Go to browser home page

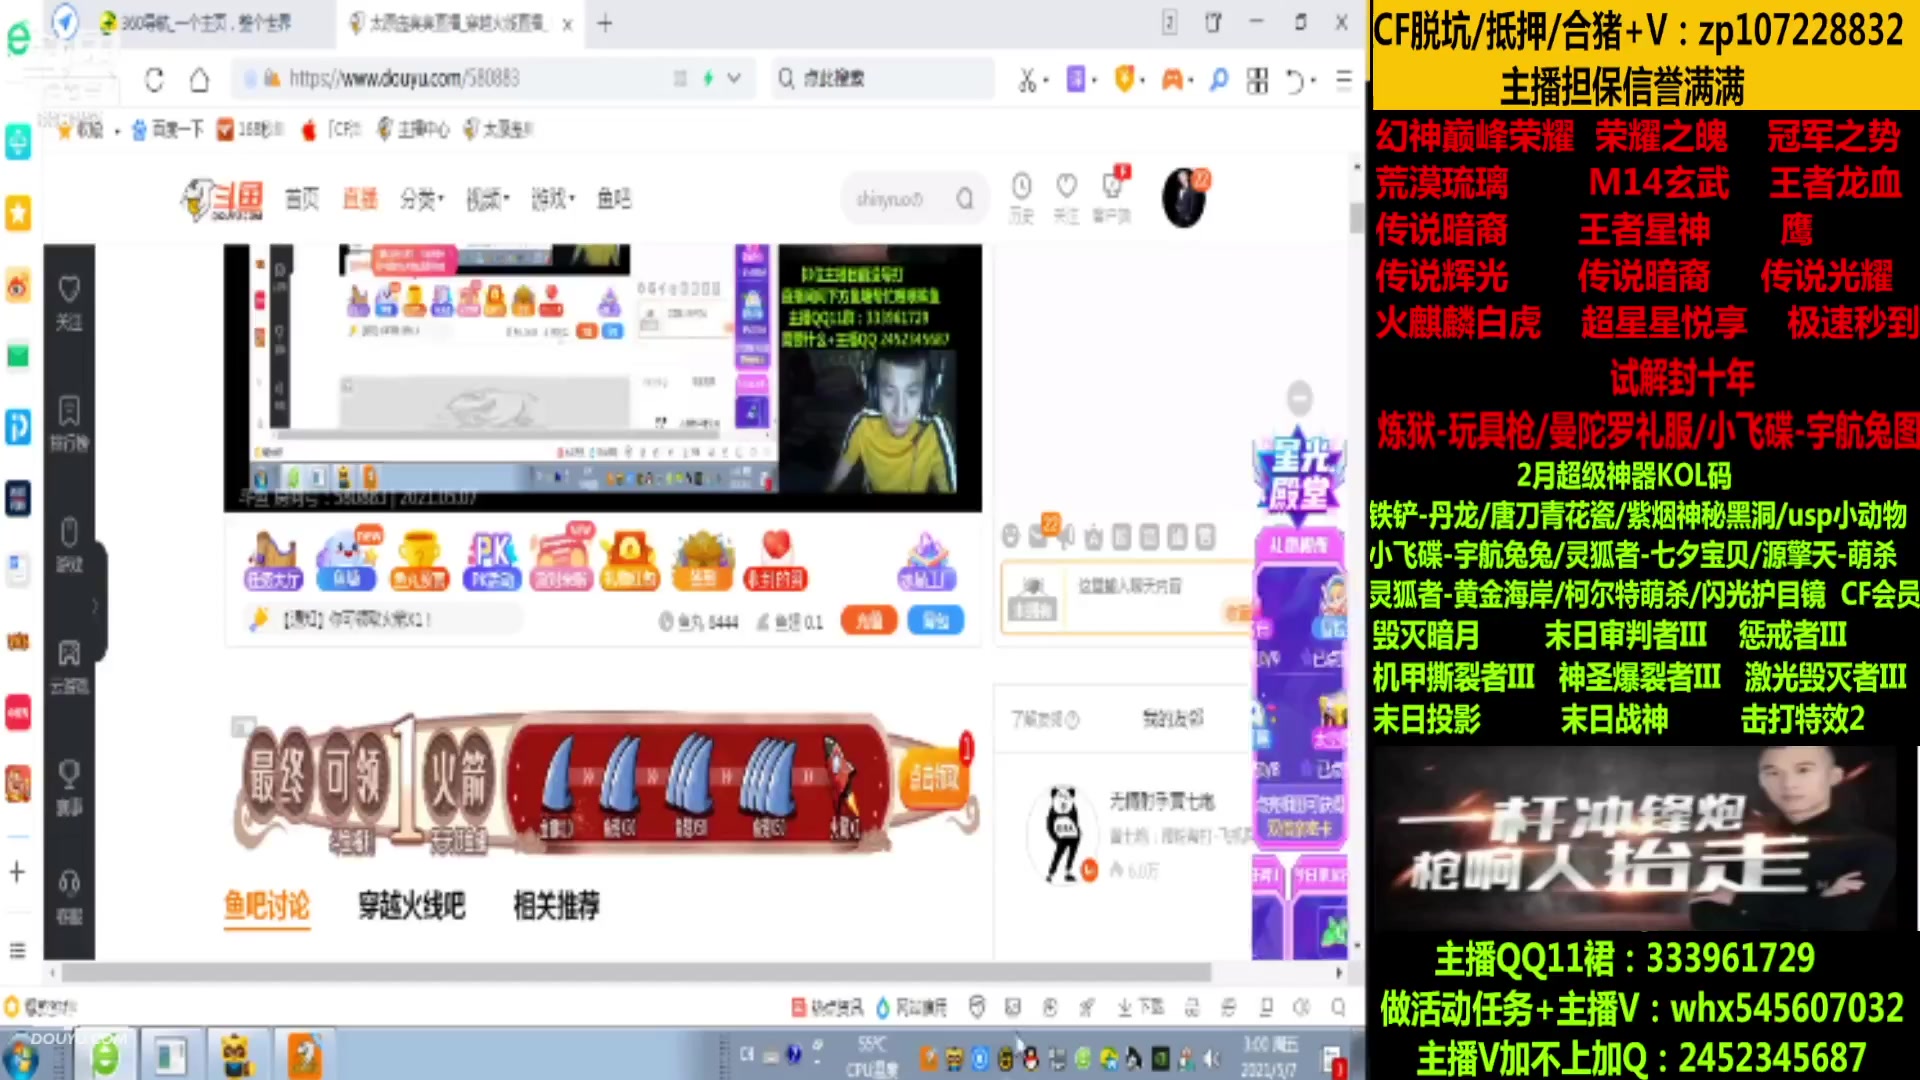click(x=200, y=79)
